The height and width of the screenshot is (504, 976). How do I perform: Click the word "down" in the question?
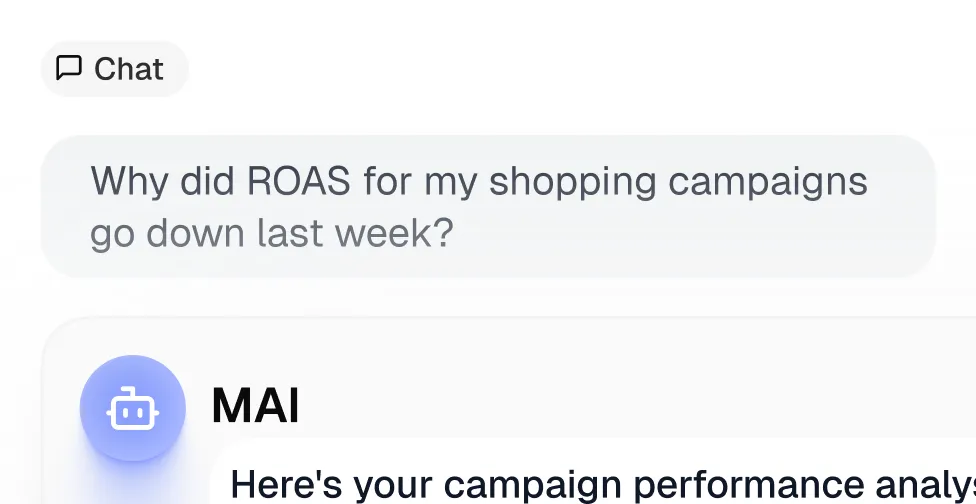pos(196,233)
